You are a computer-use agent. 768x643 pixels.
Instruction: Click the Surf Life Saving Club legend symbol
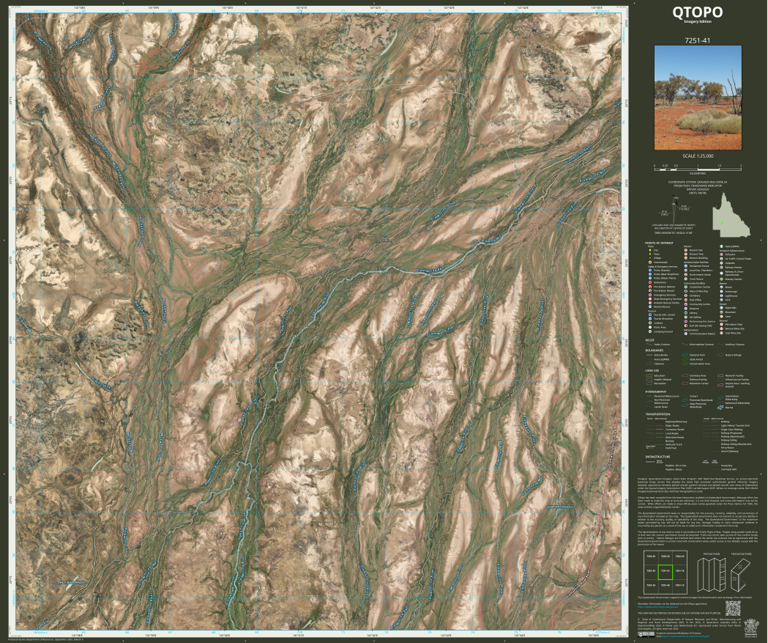(x=686, y=326)
